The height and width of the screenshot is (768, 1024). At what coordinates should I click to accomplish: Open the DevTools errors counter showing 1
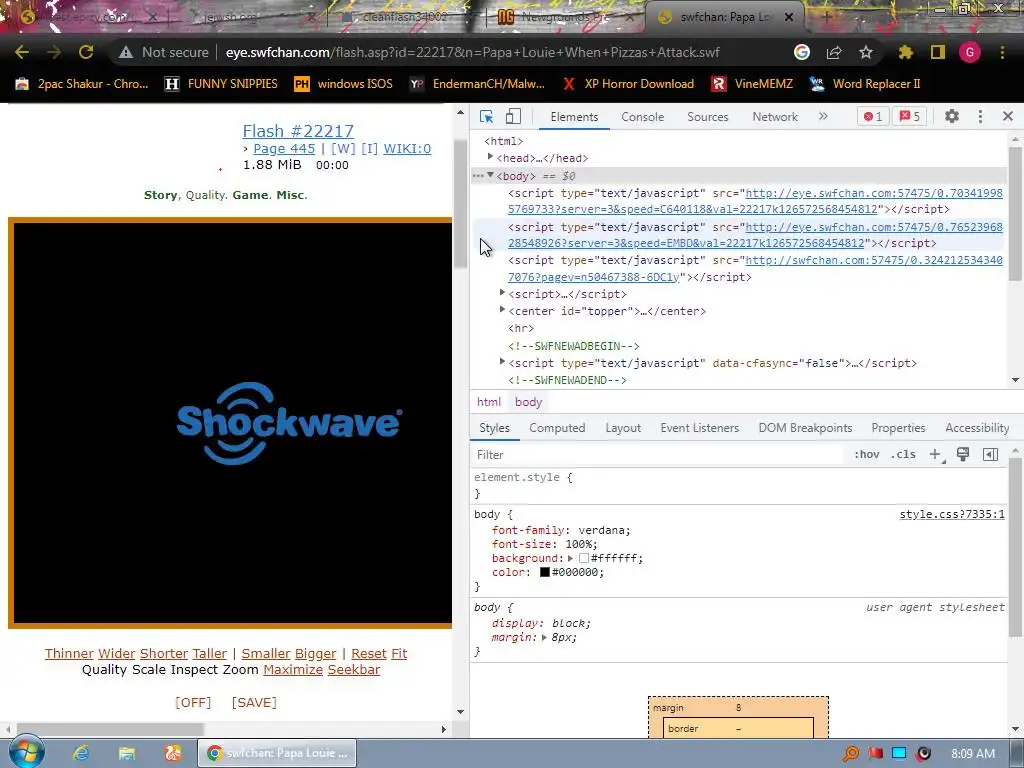(x=873, y=116)
